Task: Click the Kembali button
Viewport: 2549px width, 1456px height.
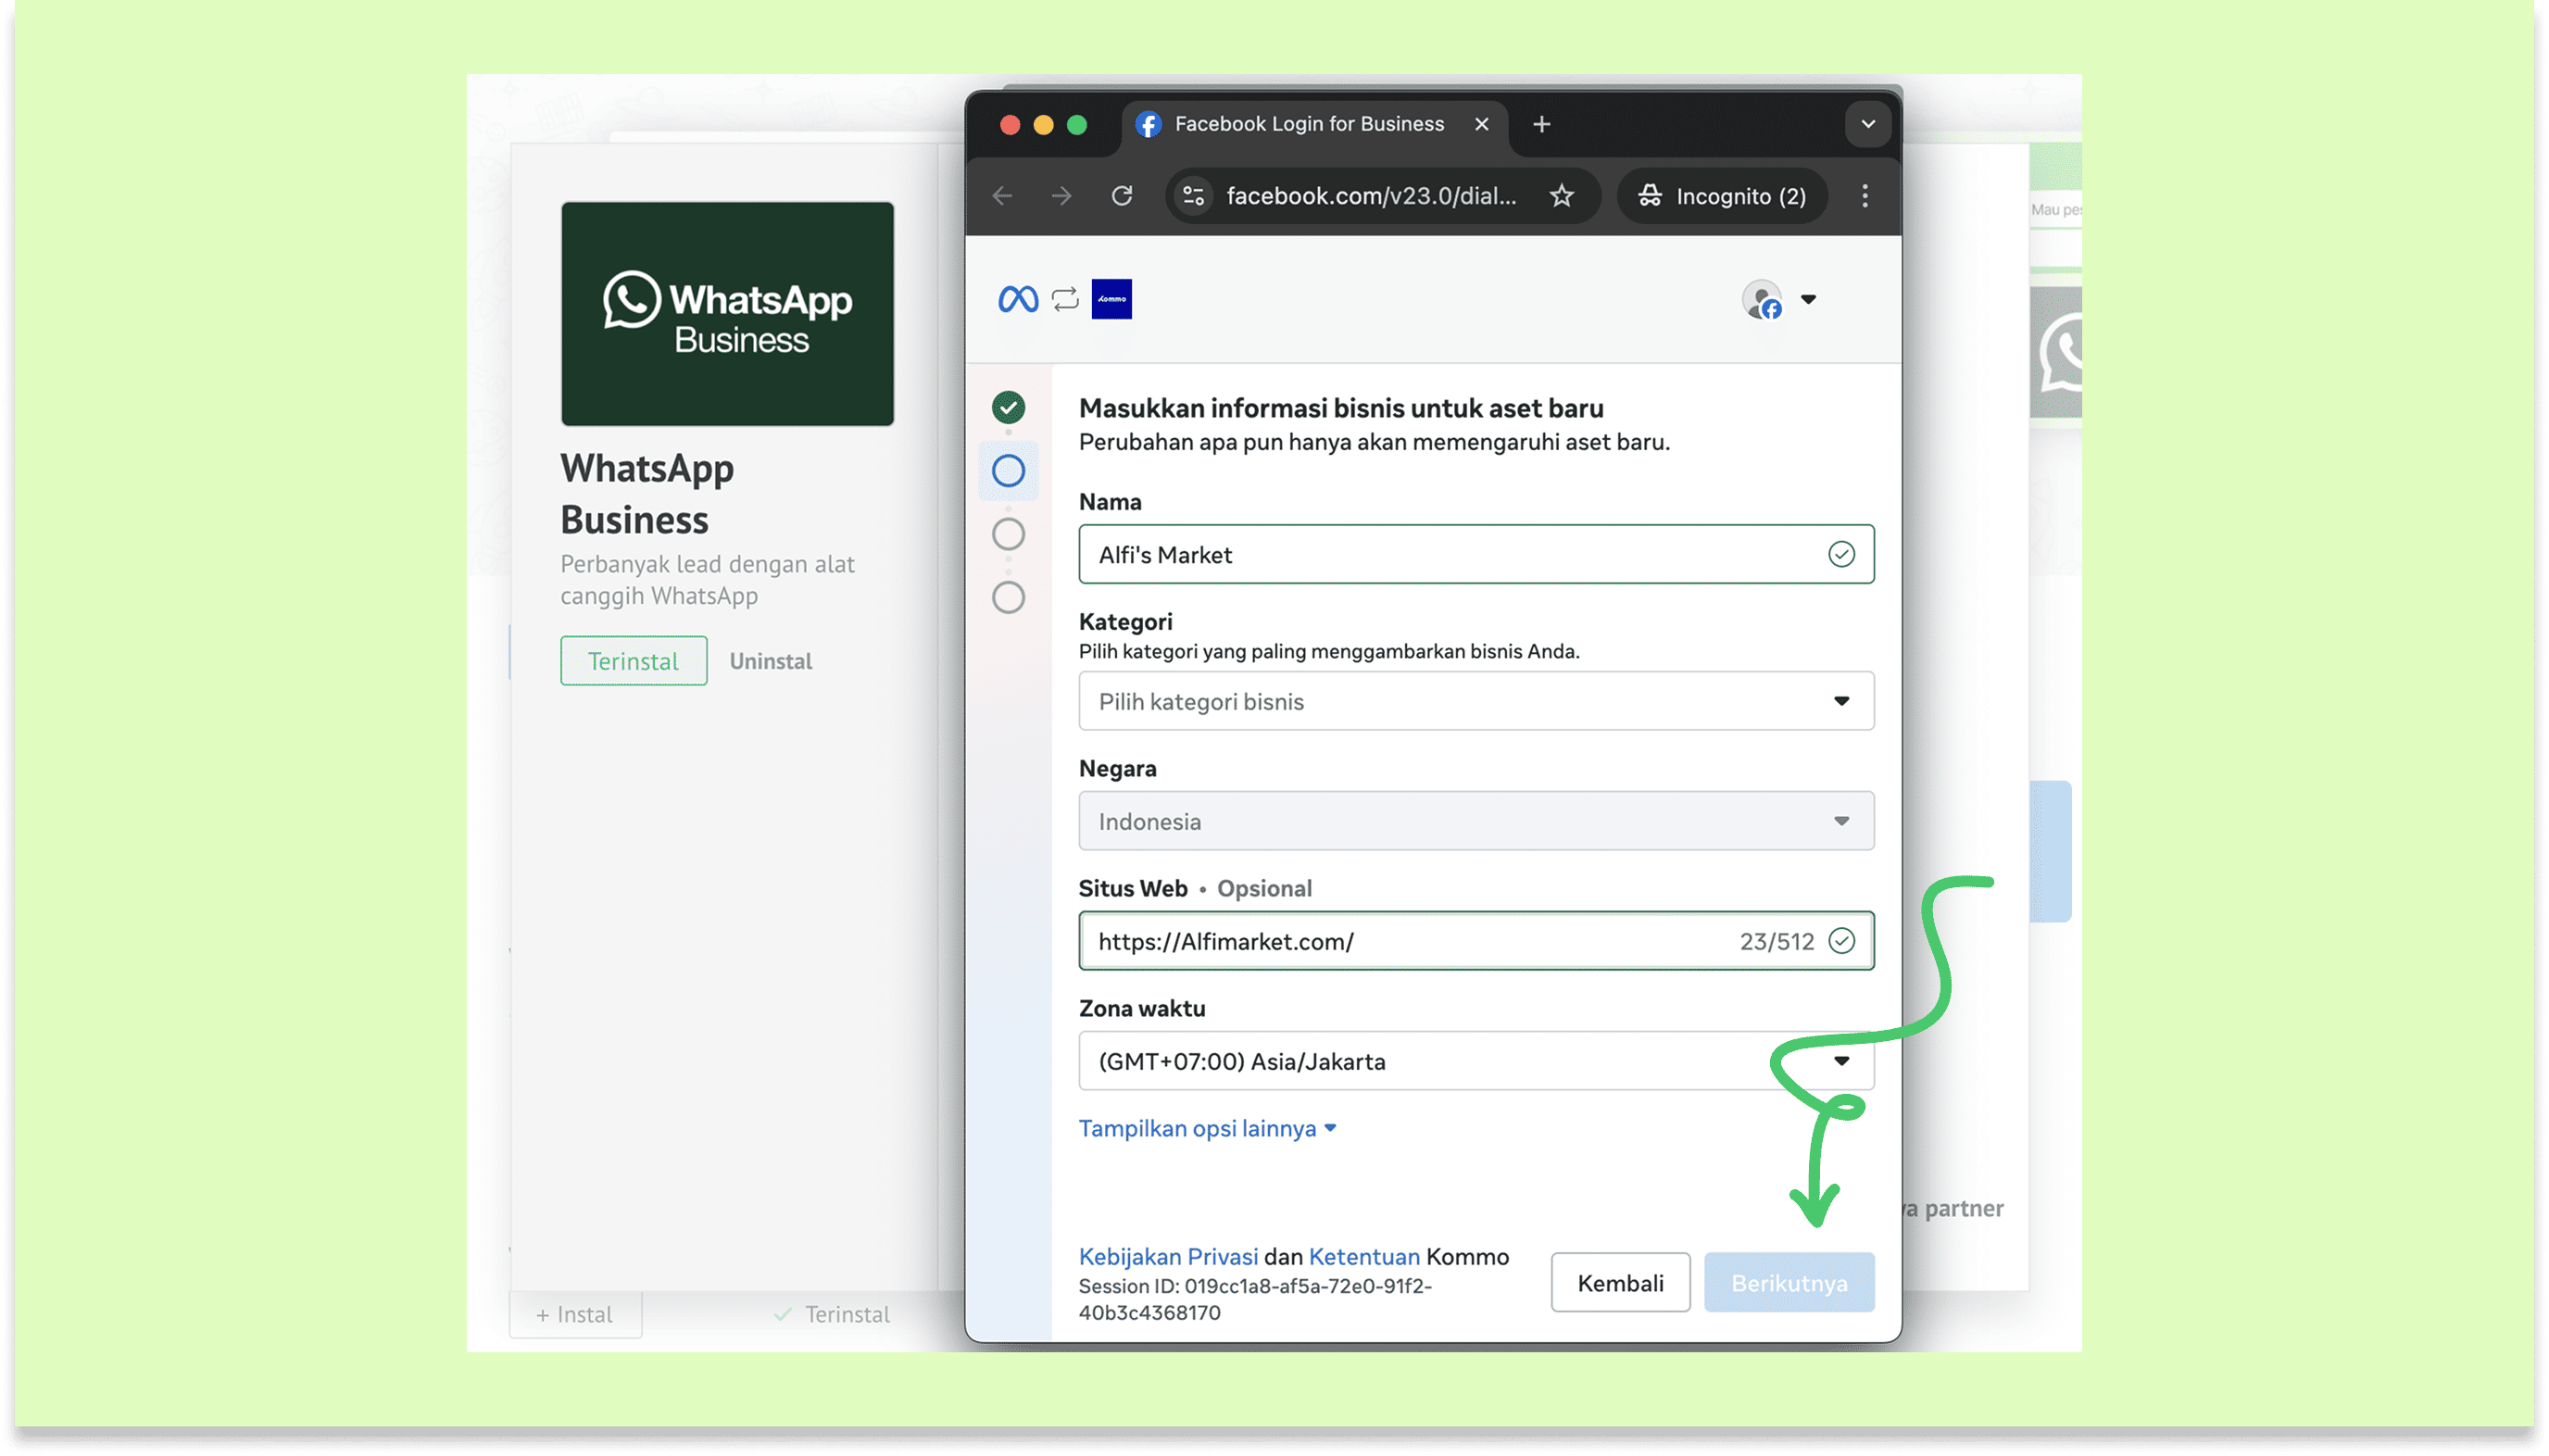Action: click(1620, 1283)
